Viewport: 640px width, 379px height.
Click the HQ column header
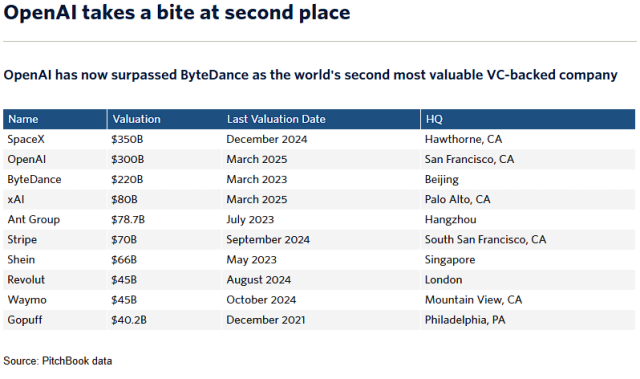point(434,119)
